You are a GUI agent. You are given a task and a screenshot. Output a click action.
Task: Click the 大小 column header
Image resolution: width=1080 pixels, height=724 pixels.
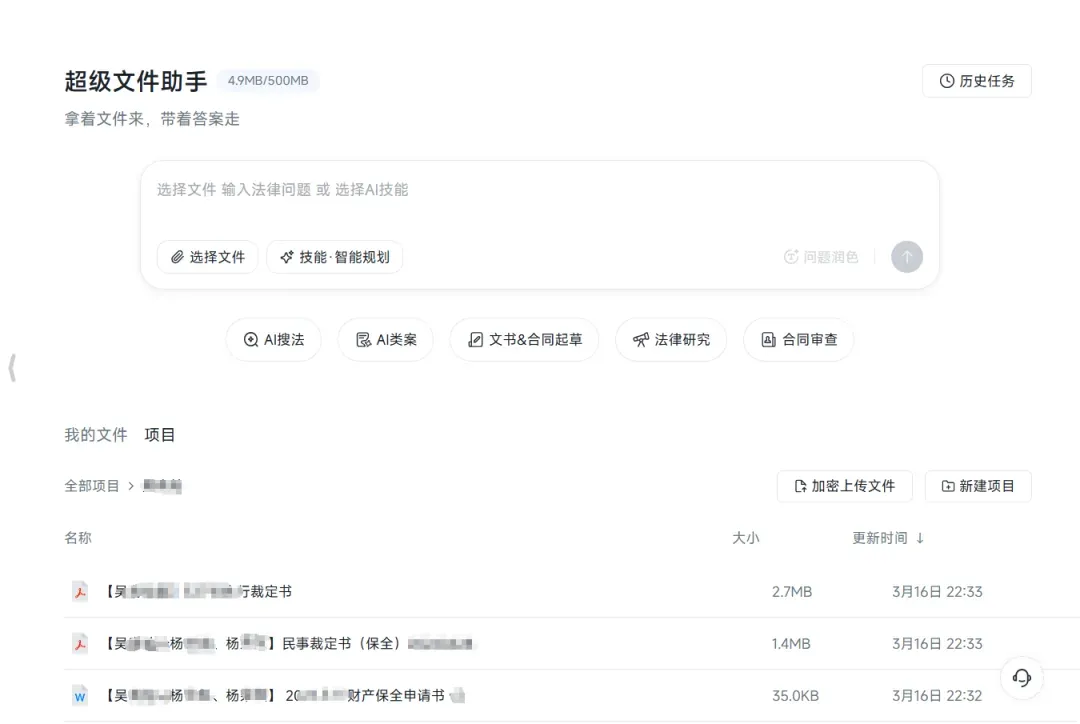[x=745, y=538]
